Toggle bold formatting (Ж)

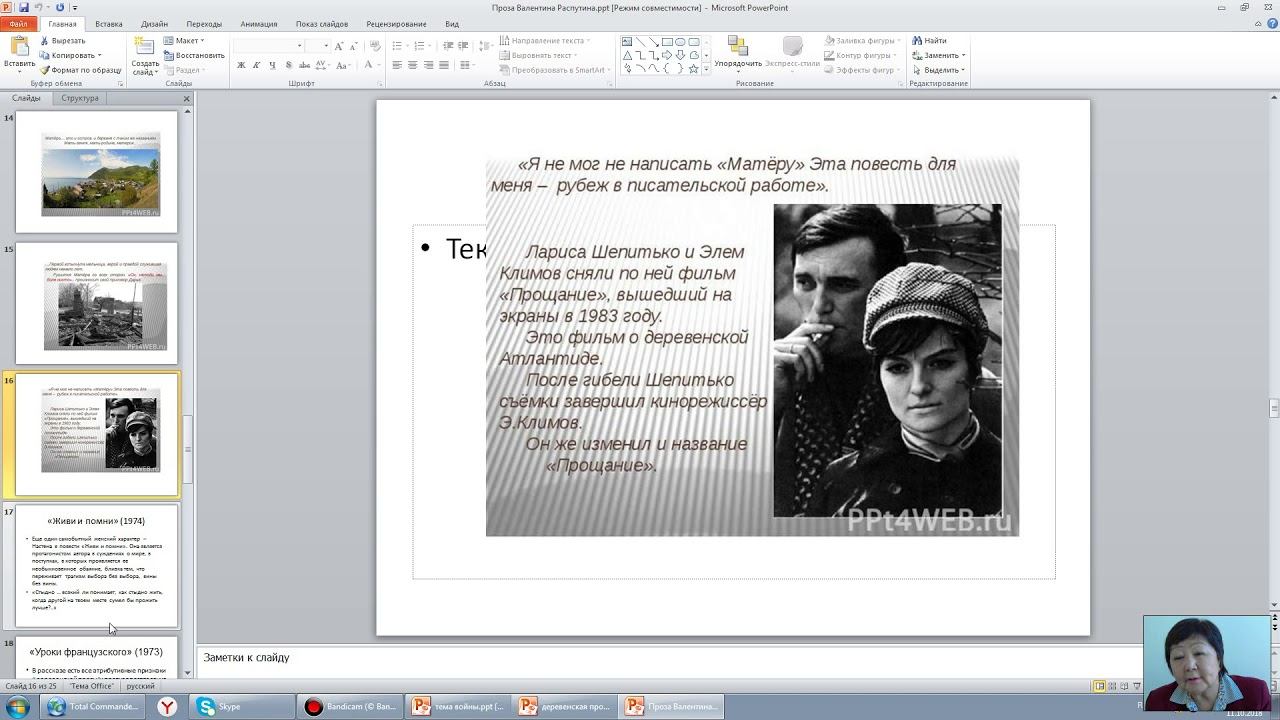pos(241,65)
